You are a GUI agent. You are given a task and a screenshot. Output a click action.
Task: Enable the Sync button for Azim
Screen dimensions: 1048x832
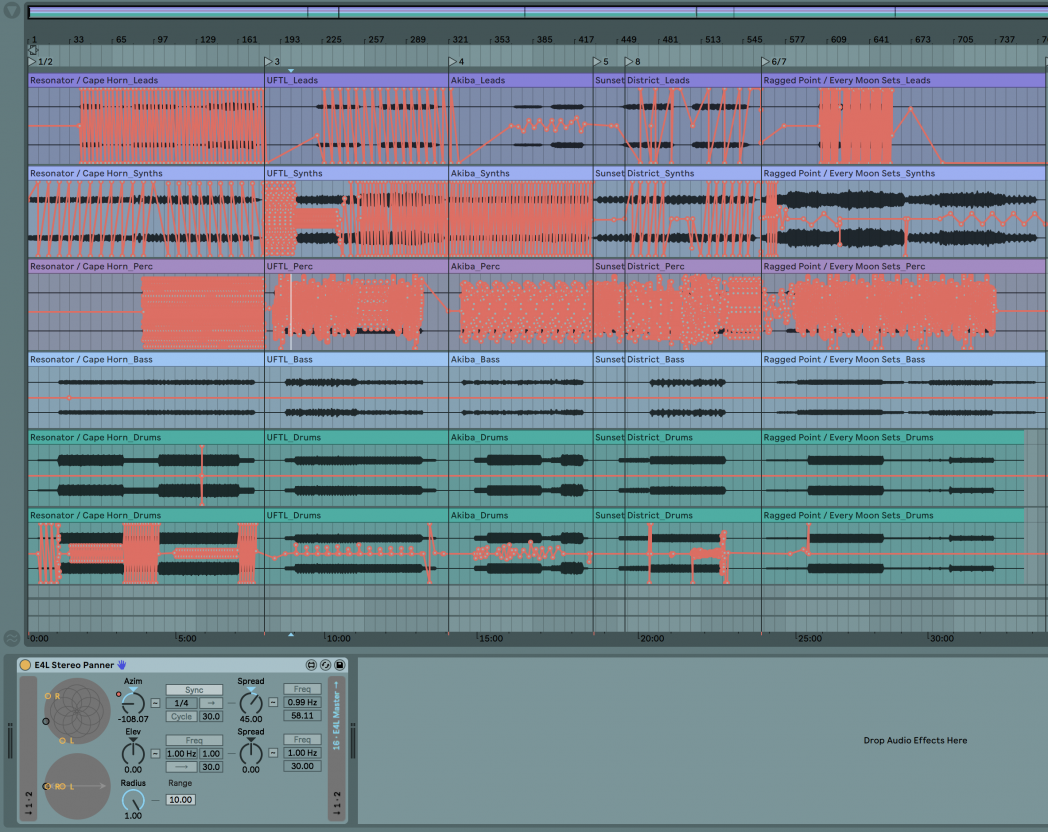click(x=194, y=690)
